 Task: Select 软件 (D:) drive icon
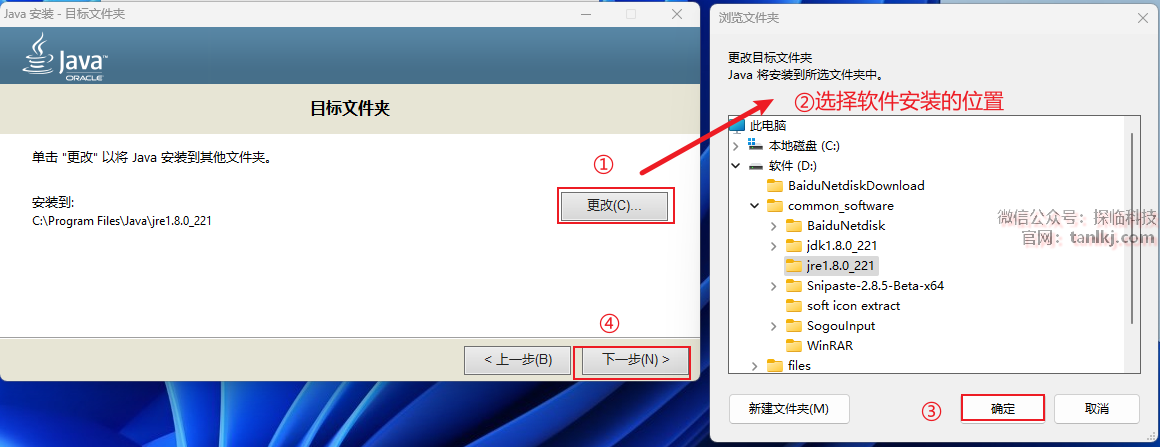click(x=755, y=166)
